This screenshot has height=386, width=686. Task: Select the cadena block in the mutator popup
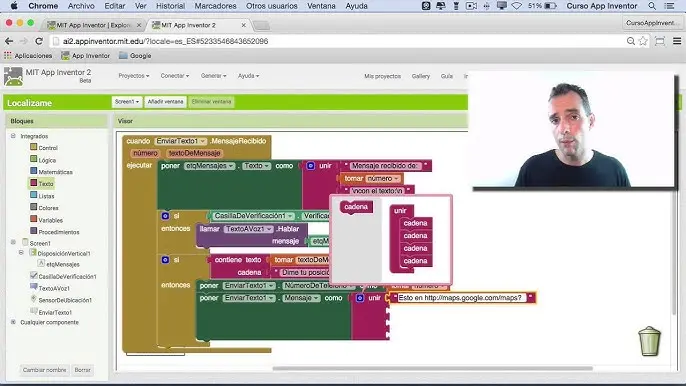[356, 207]
